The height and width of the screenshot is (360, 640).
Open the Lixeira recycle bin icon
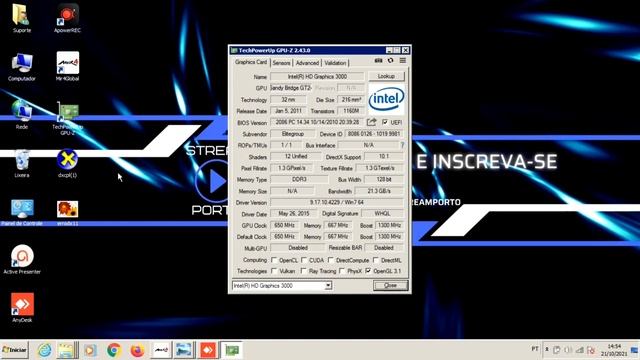[21, 163]
